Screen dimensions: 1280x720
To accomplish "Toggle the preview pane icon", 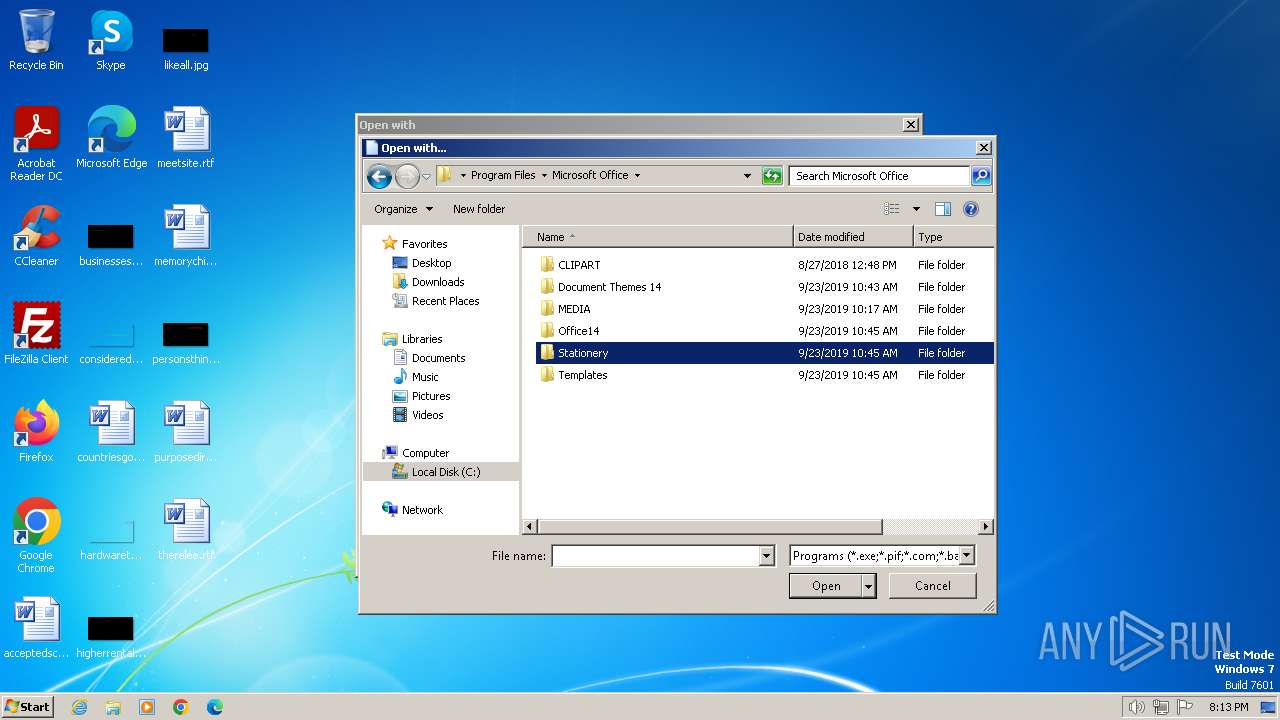I will 942,209.
